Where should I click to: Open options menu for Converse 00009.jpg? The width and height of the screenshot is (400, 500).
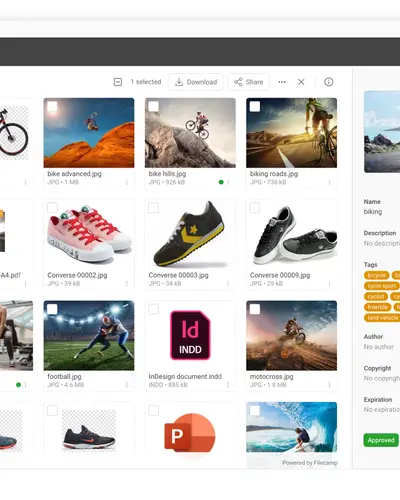click(329, 284)
